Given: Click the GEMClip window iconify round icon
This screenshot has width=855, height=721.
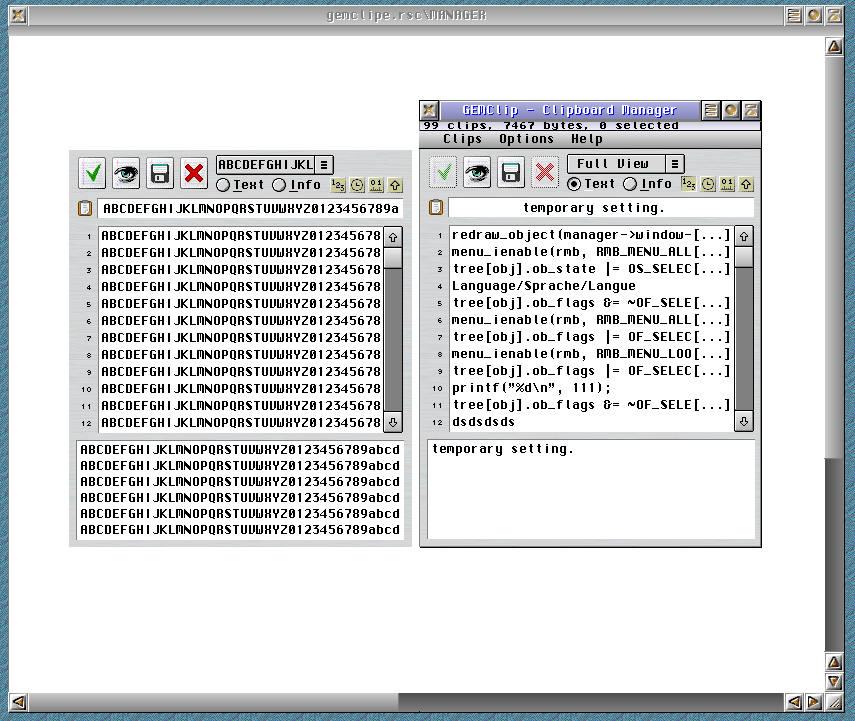Looking at the screenshot, I should [x=731, y=111].
